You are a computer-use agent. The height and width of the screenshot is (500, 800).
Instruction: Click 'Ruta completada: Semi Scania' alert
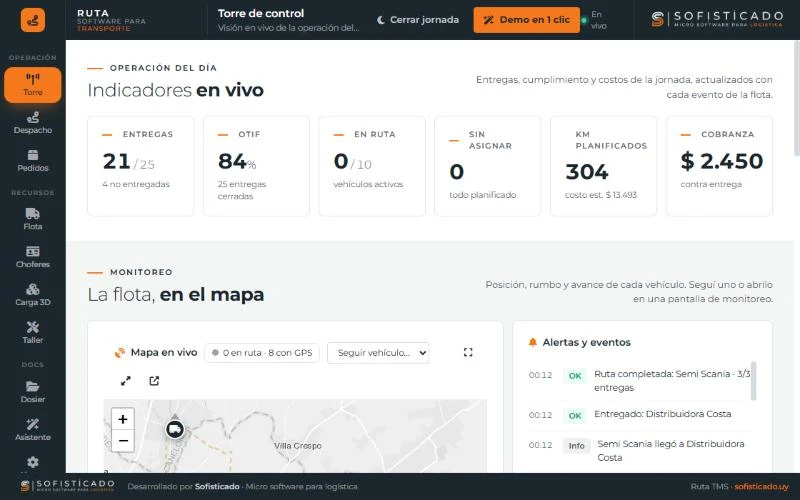coord(640,381)
